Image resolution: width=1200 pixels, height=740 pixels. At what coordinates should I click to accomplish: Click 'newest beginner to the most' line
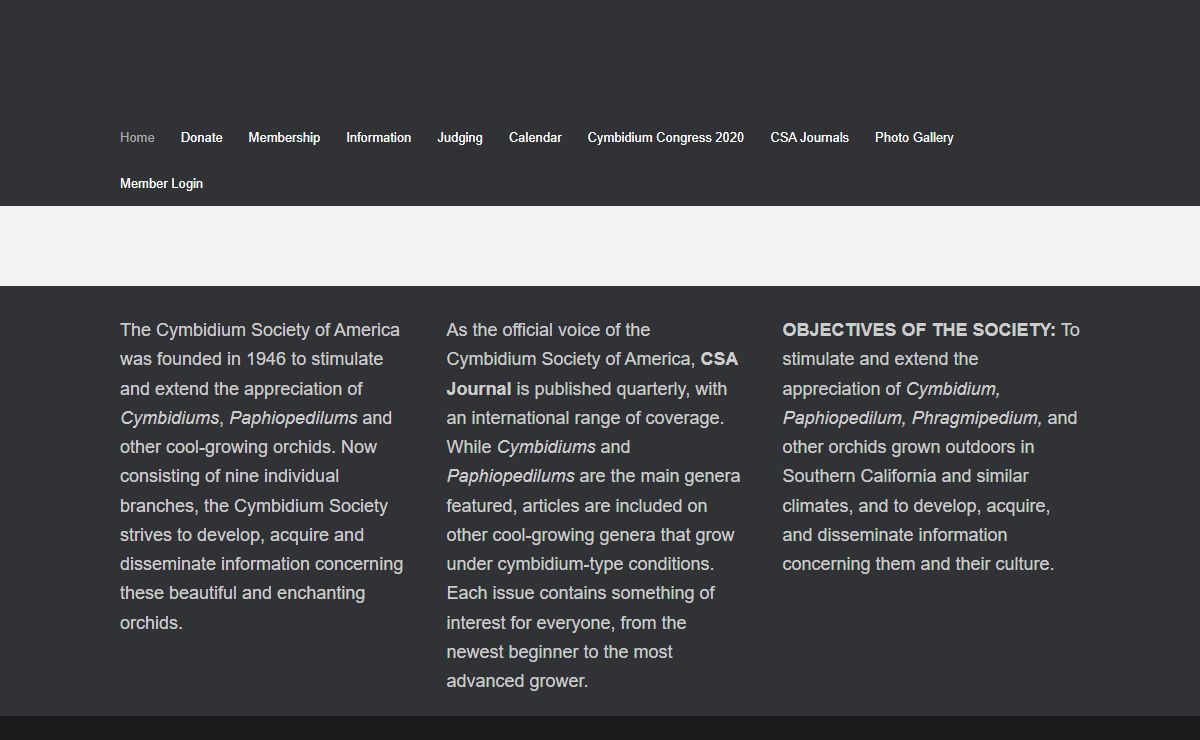pyautogui.click(x=559, y=652)
